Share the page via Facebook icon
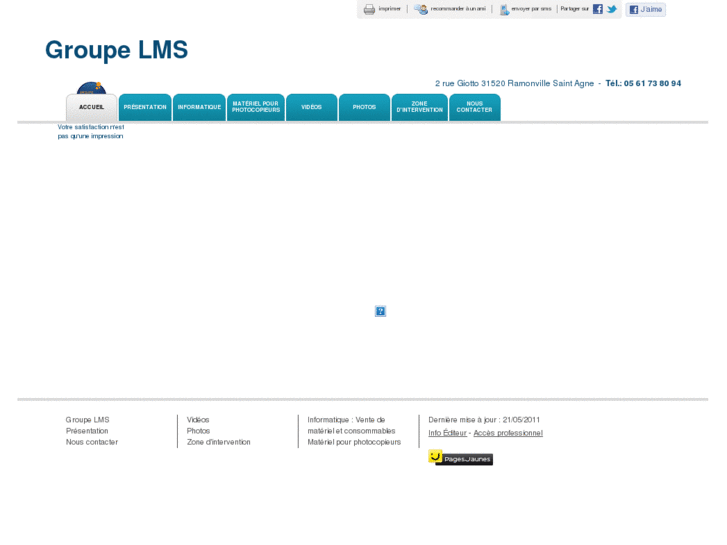Screen dimensions: 727x545 pyautogui.click(x=598, y=9)
